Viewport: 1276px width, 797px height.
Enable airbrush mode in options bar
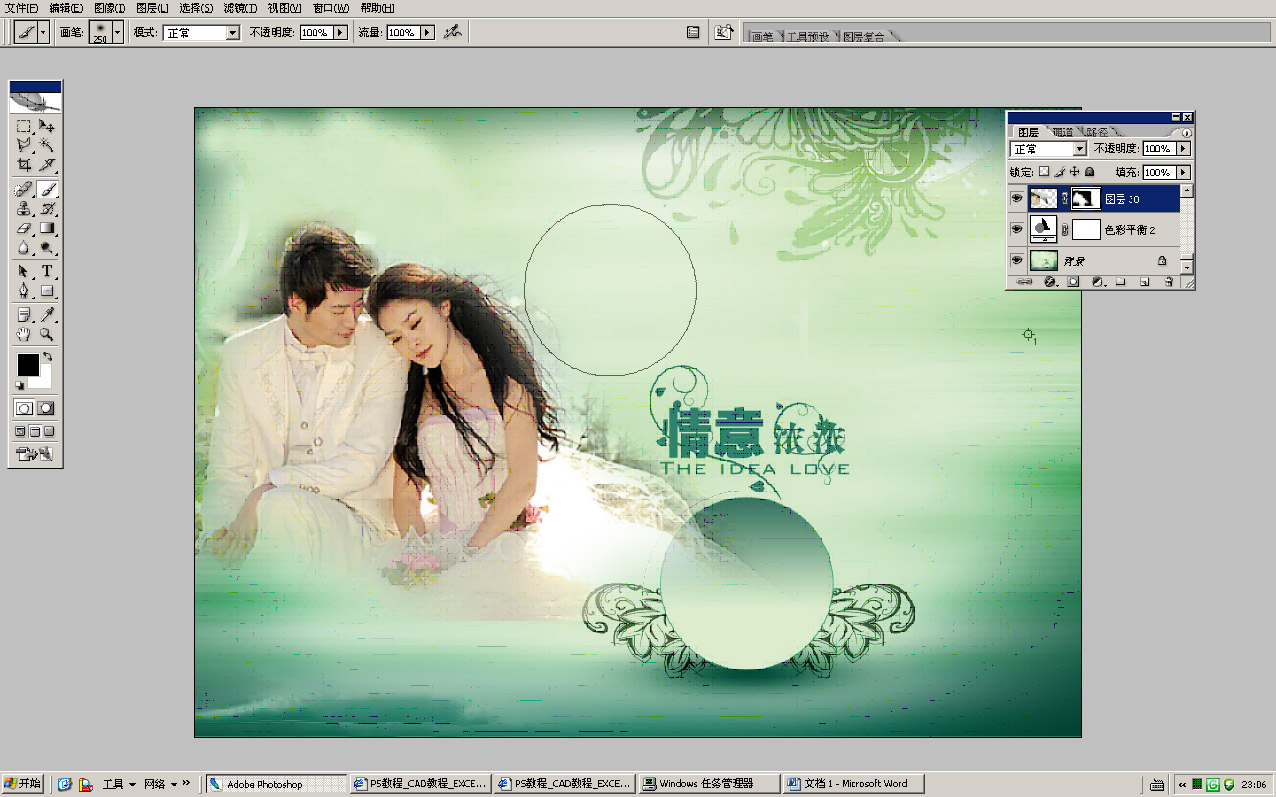pos(453,32)
